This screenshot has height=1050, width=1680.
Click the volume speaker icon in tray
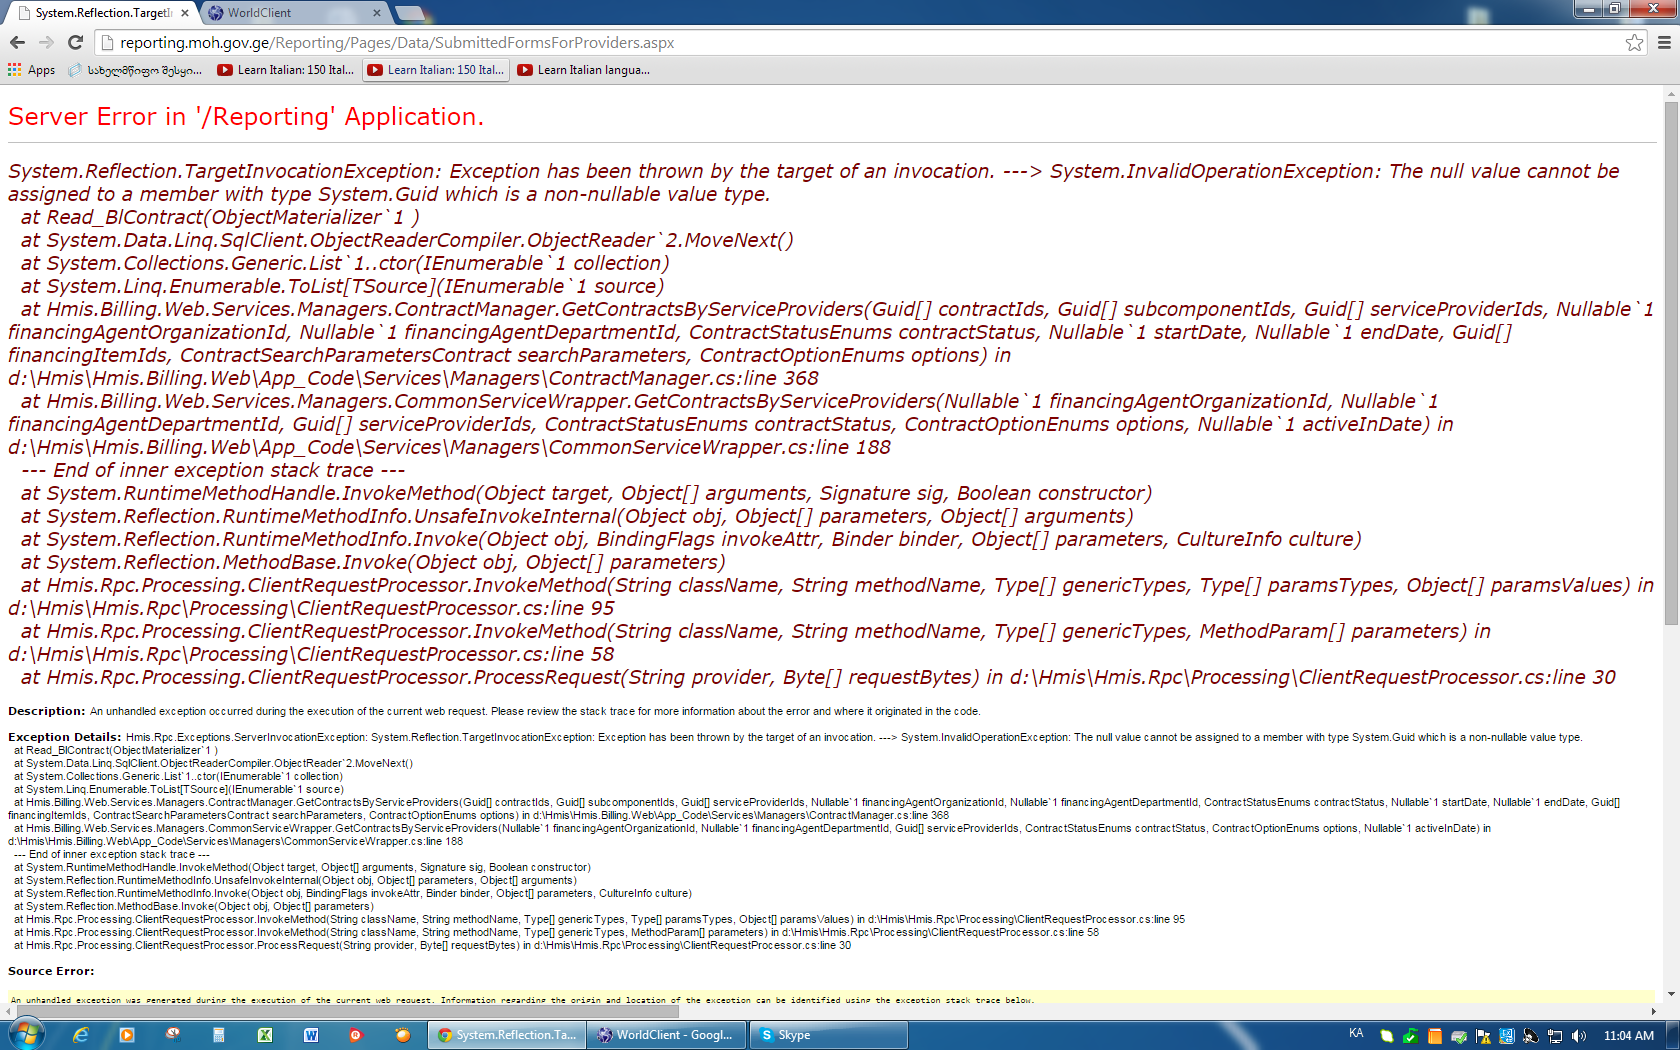(1579, 1036)
